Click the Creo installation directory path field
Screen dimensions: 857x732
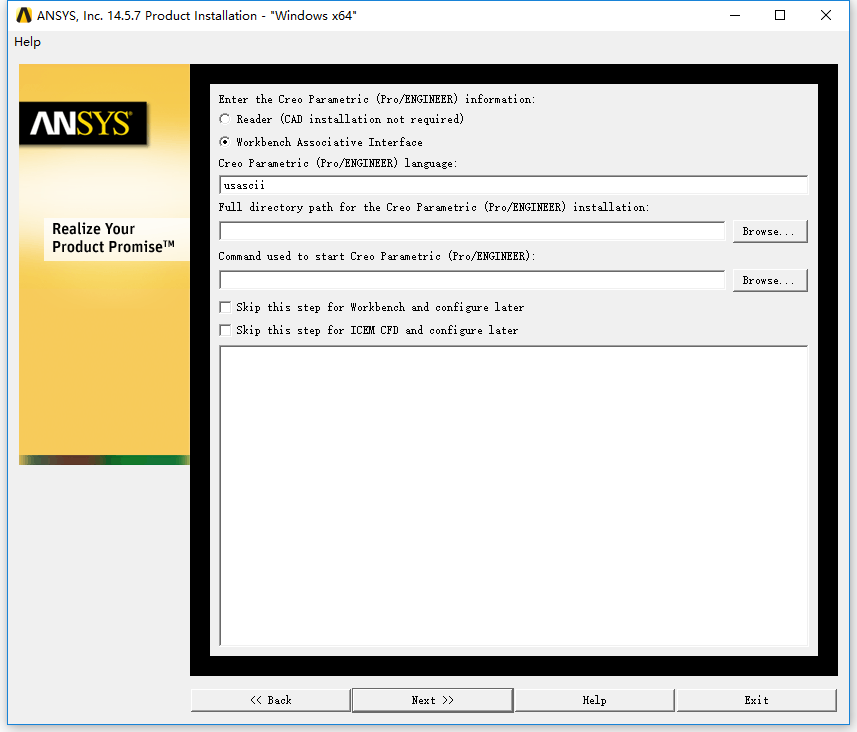pos(472,231)
